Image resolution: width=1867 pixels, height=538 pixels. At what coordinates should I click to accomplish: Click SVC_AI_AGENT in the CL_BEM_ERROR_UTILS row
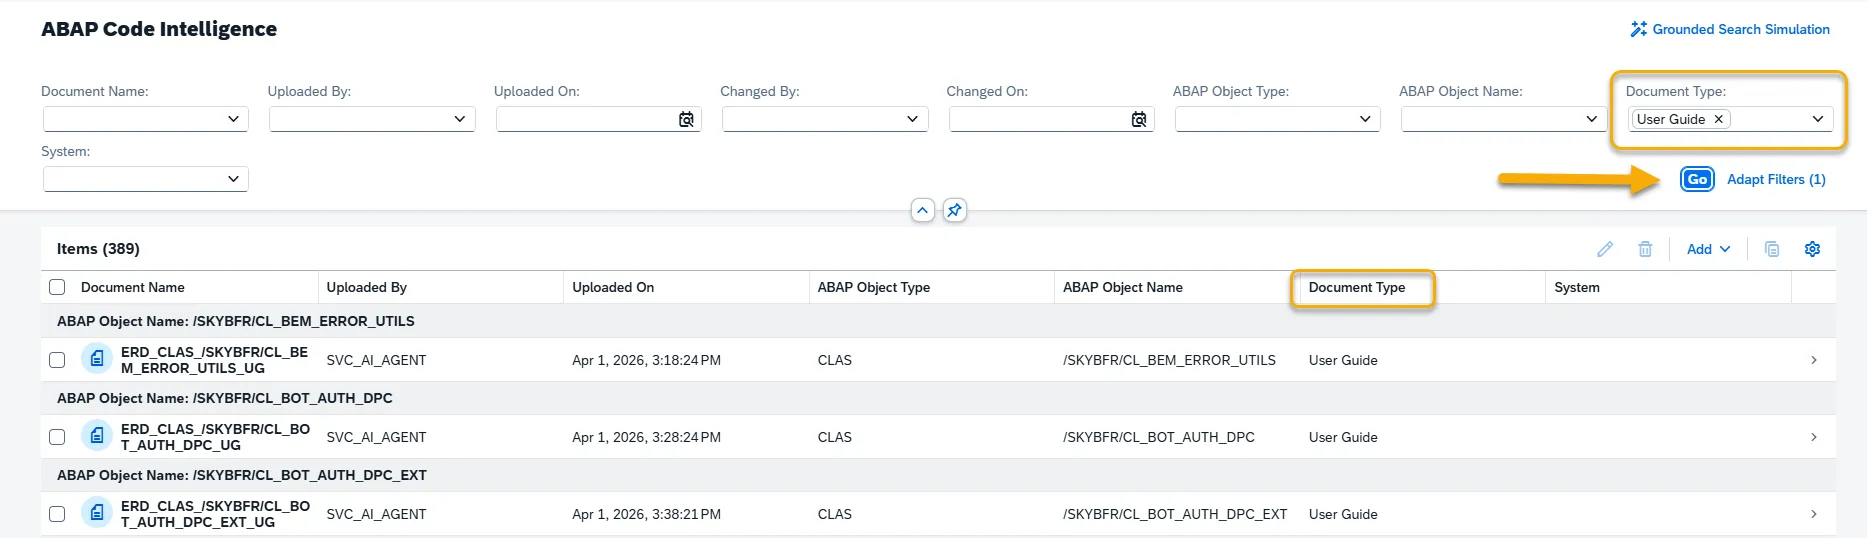376,360
